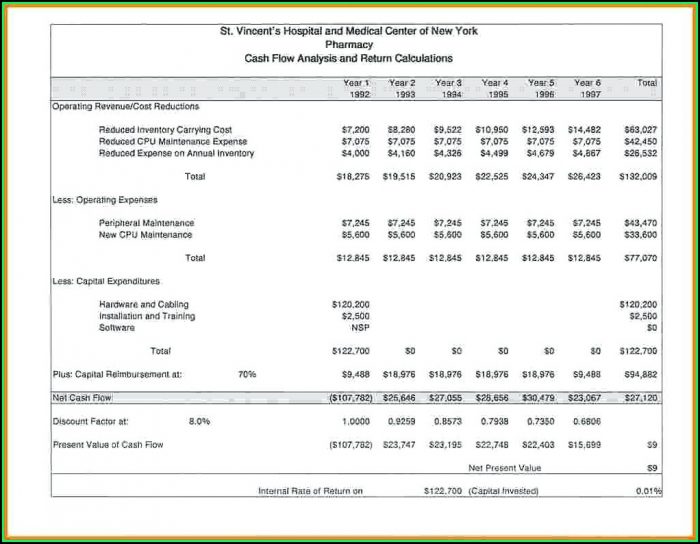Select "Operating Revenue/Cost Reductions" section label

[x=126, y=107]
